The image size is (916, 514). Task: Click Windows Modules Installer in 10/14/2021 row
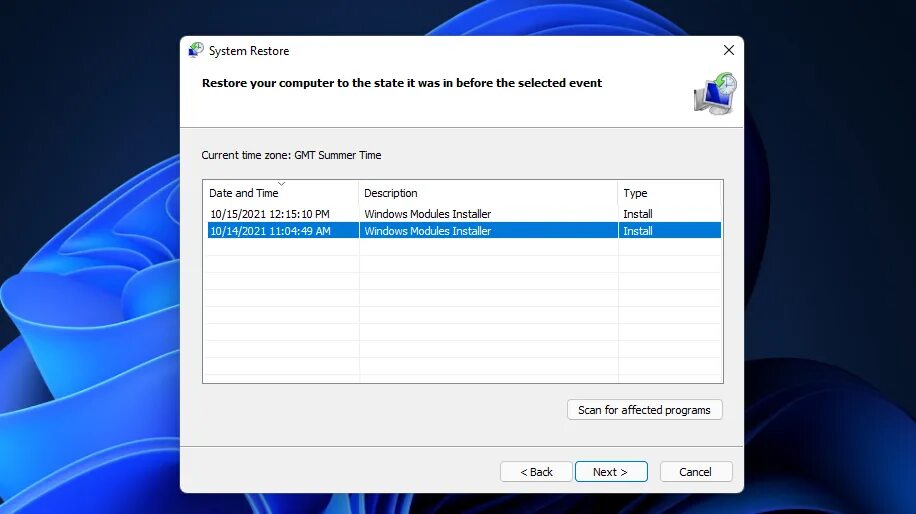428,231
